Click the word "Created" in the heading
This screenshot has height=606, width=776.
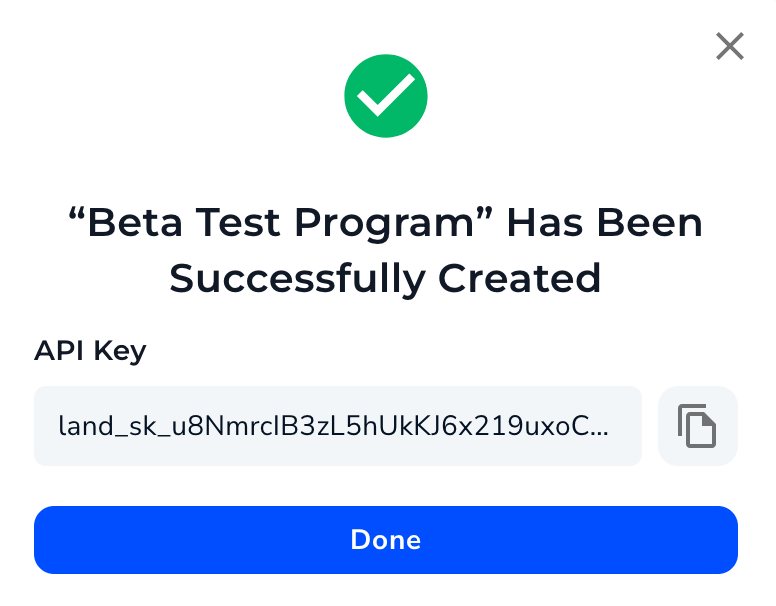click(520, 279)
